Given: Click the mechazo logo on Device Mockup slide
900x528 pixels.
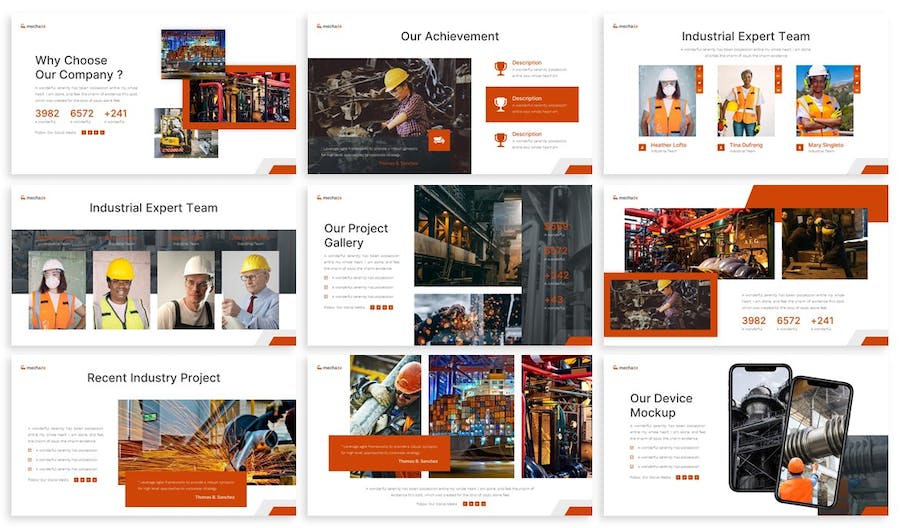Looking at the screenshot, I should [x=626, y=367].
